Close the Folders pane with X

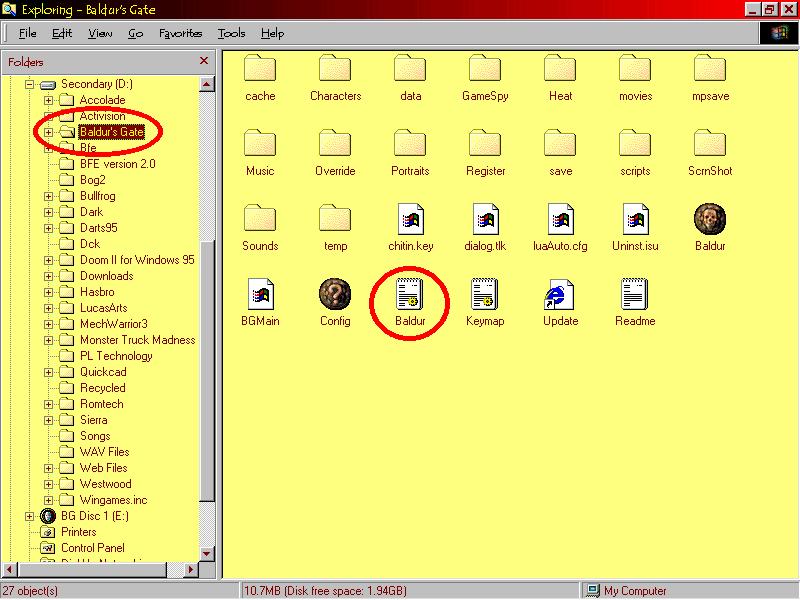(204, 61)
